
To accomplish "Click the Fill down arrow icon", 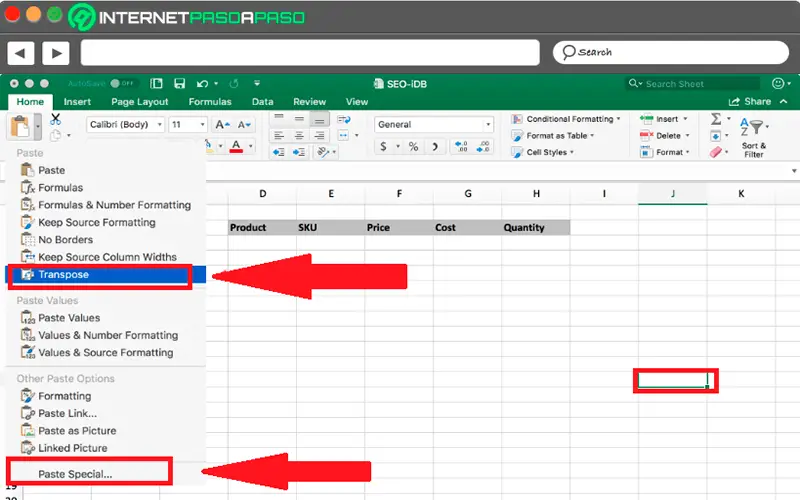I will tap(715, 136).
